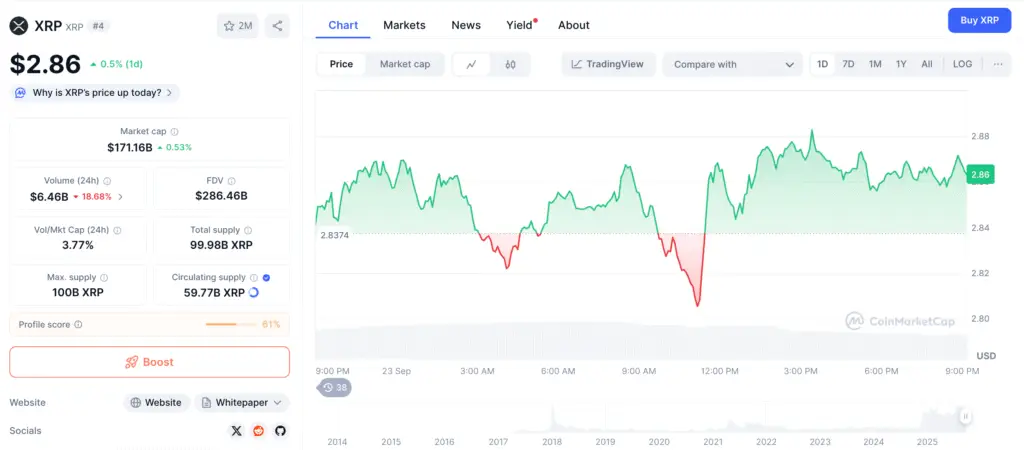Open the GitHub social link
Screen dimensions: 1024x450
click(x=280, y=431)
